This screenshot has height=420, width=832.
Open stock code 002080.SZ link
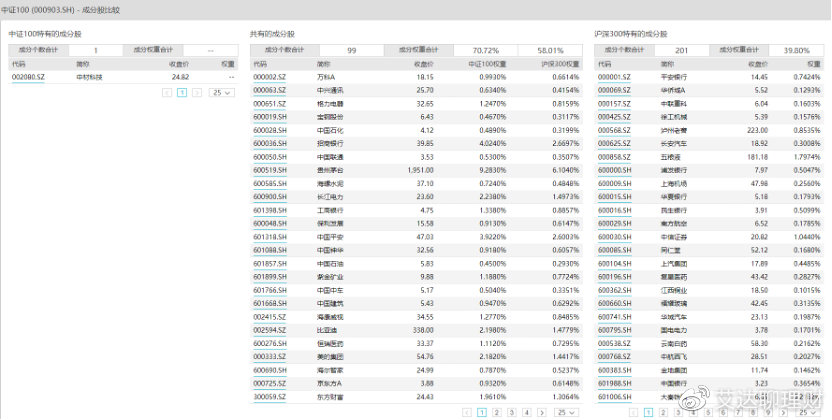pyautogui.click(x=28, y=76)
